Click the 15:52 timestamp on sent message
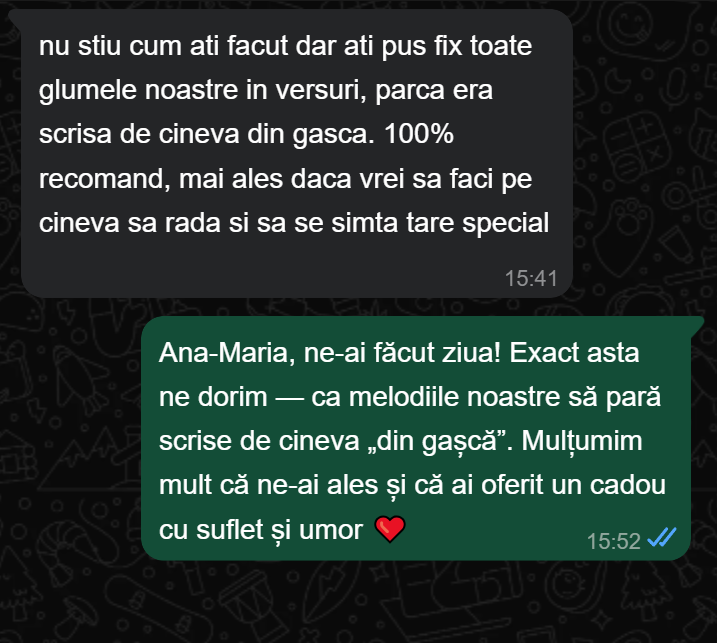The height and width of the screenshot is (643, 717). coord(613,541)
